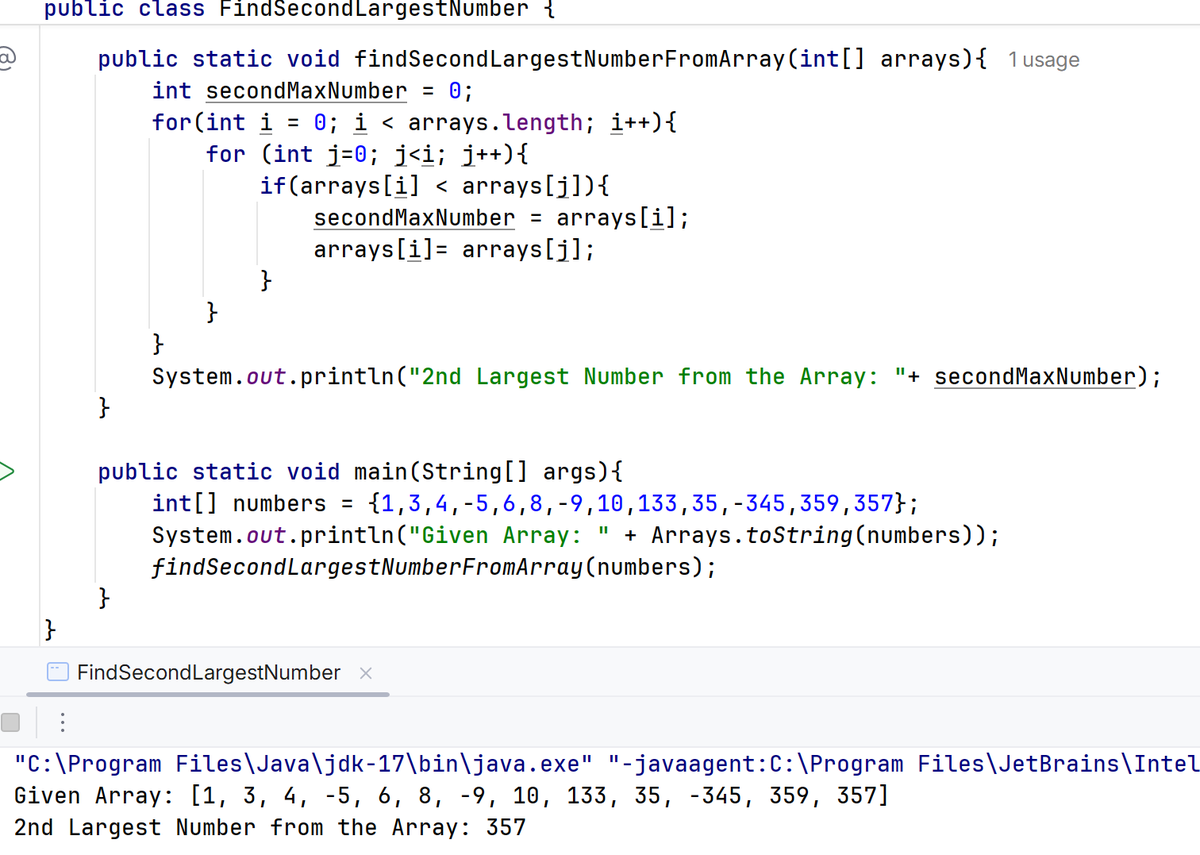Click 'int secondMaxNumber = 0;' line

[x=312, y=91]
